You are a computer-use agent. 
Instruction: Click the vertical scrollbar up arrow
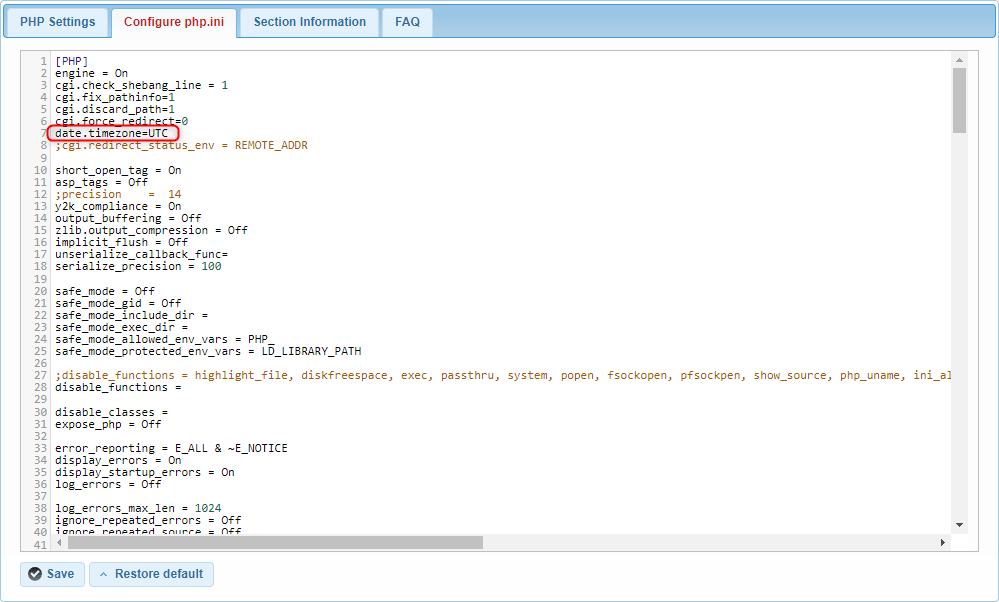(x=957, y=60)
